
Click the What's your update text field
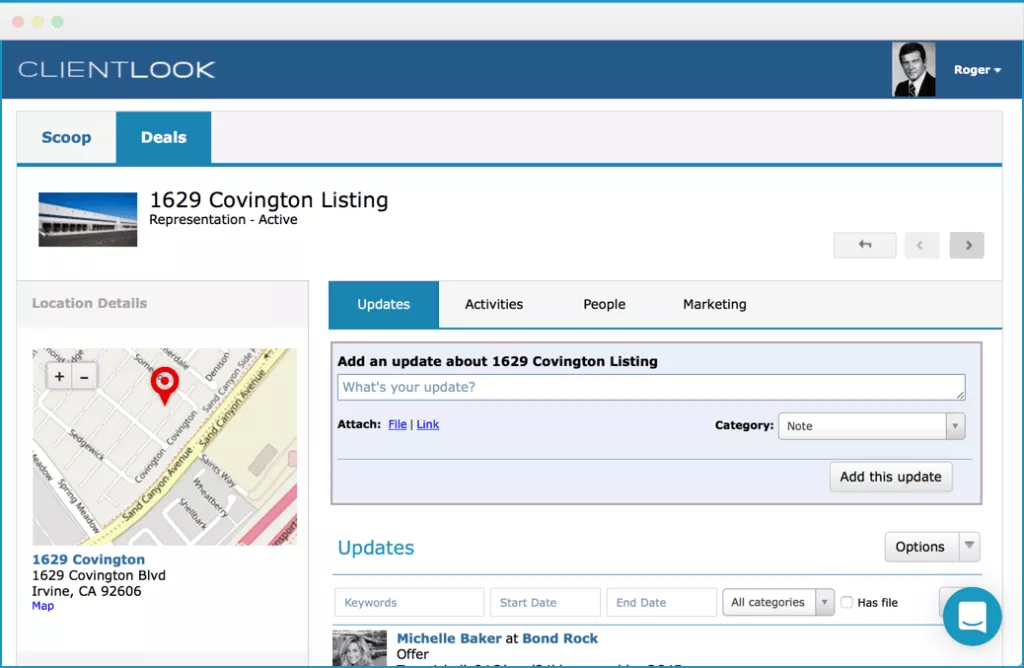coord(651,387)
